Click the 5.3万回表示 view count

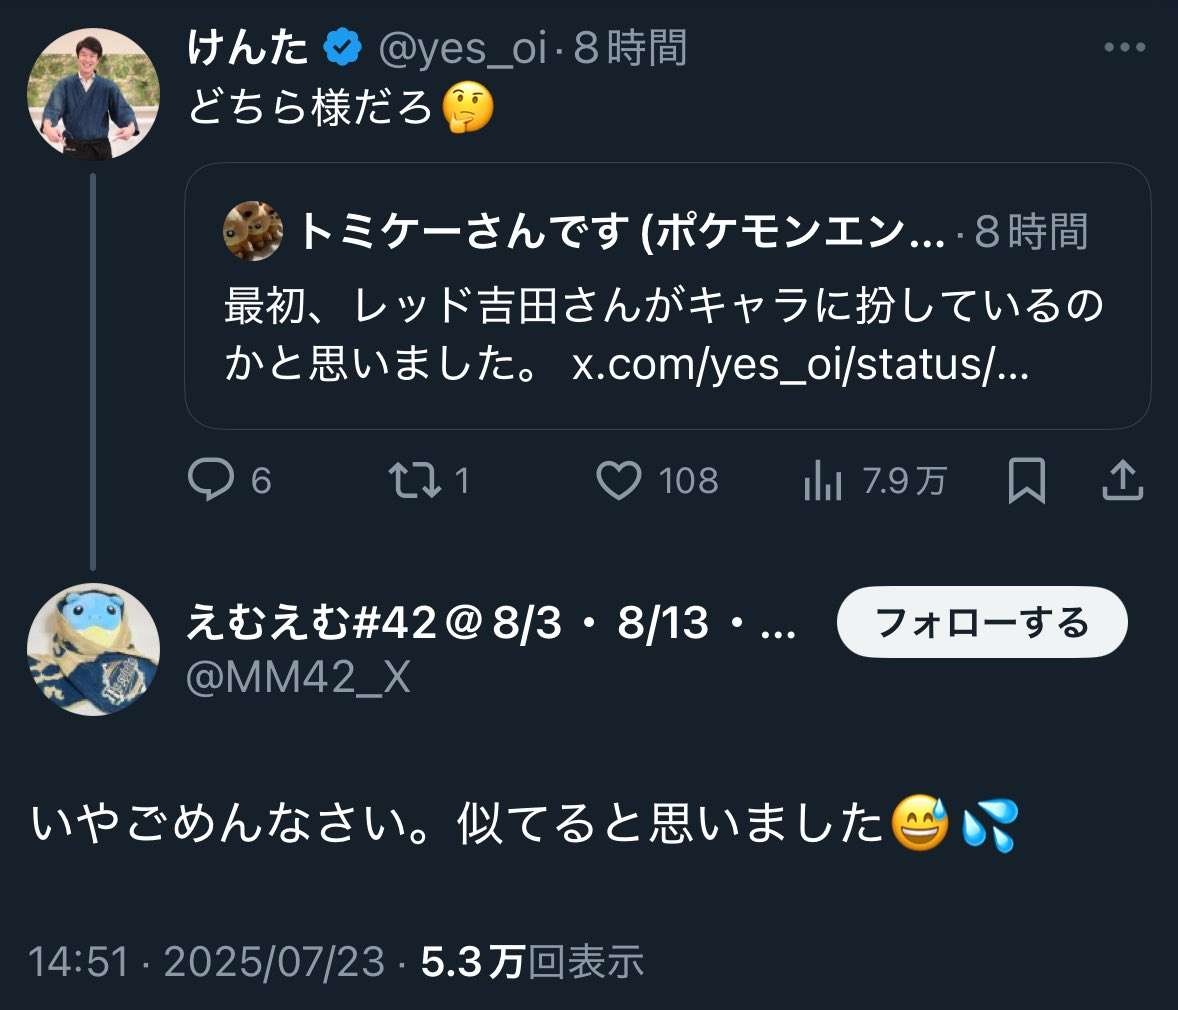(x=532, y=962)
